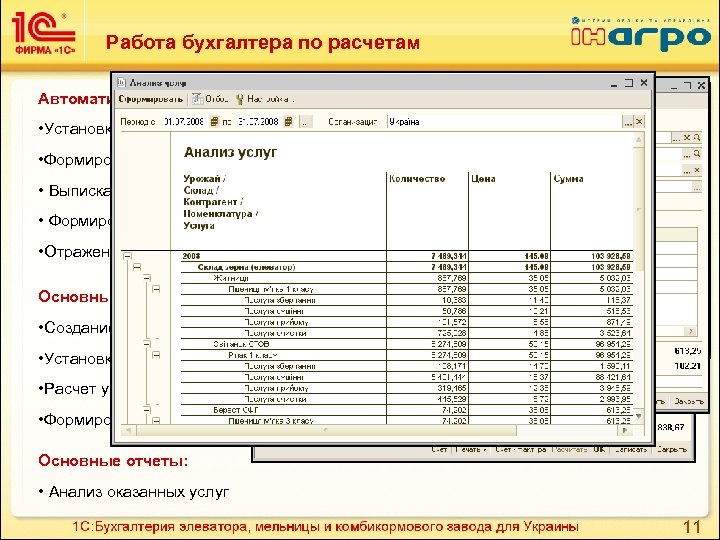The image size is (720, 540).
Task: Click magnifier icon in background window's second field
Action: point(697,154)
